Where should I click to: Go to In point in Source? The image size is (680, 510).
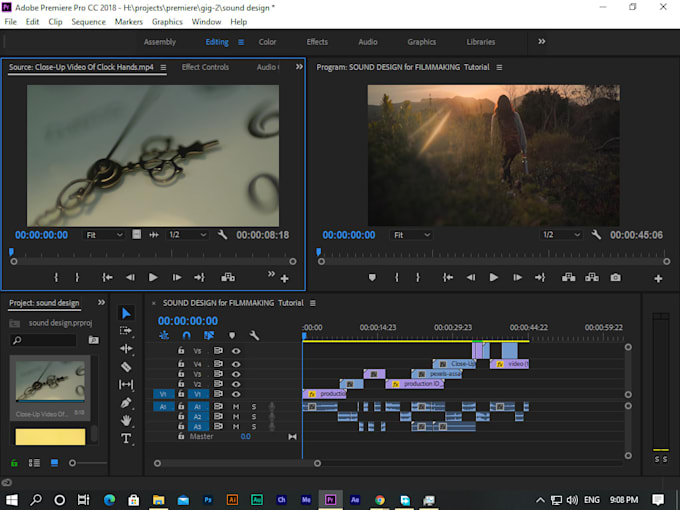click(107, 278)
